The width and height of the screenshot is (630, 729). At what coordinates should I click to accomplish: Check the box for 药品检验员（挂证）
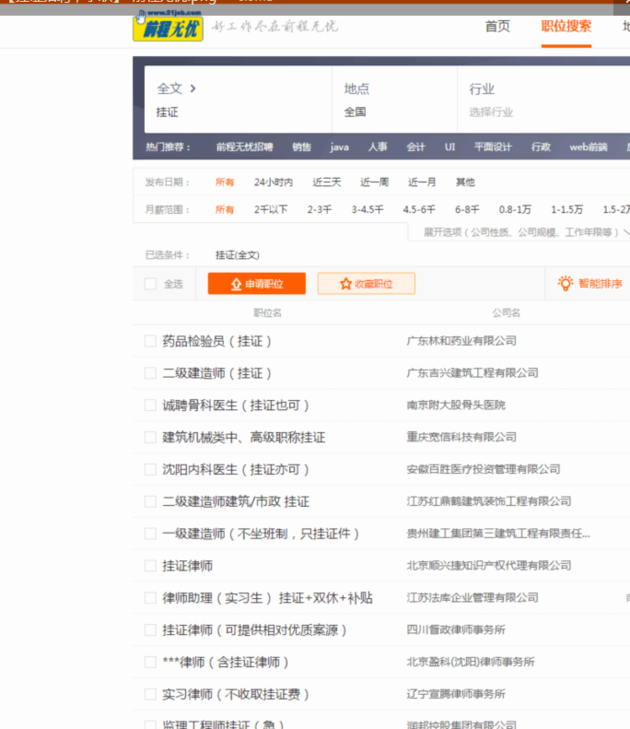coord(150,341)
